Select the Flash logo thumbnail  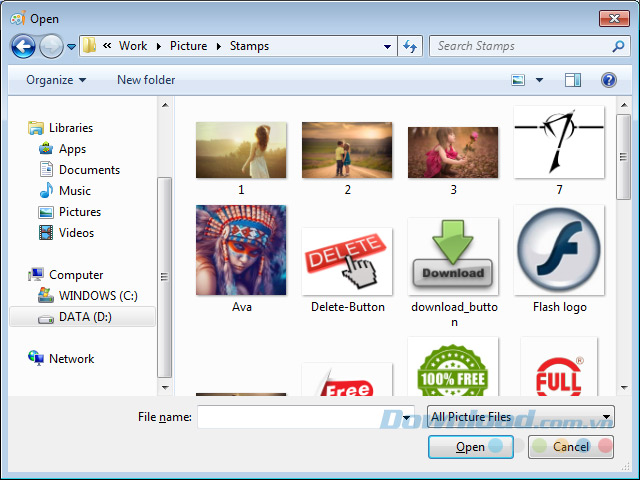[559, 250]
